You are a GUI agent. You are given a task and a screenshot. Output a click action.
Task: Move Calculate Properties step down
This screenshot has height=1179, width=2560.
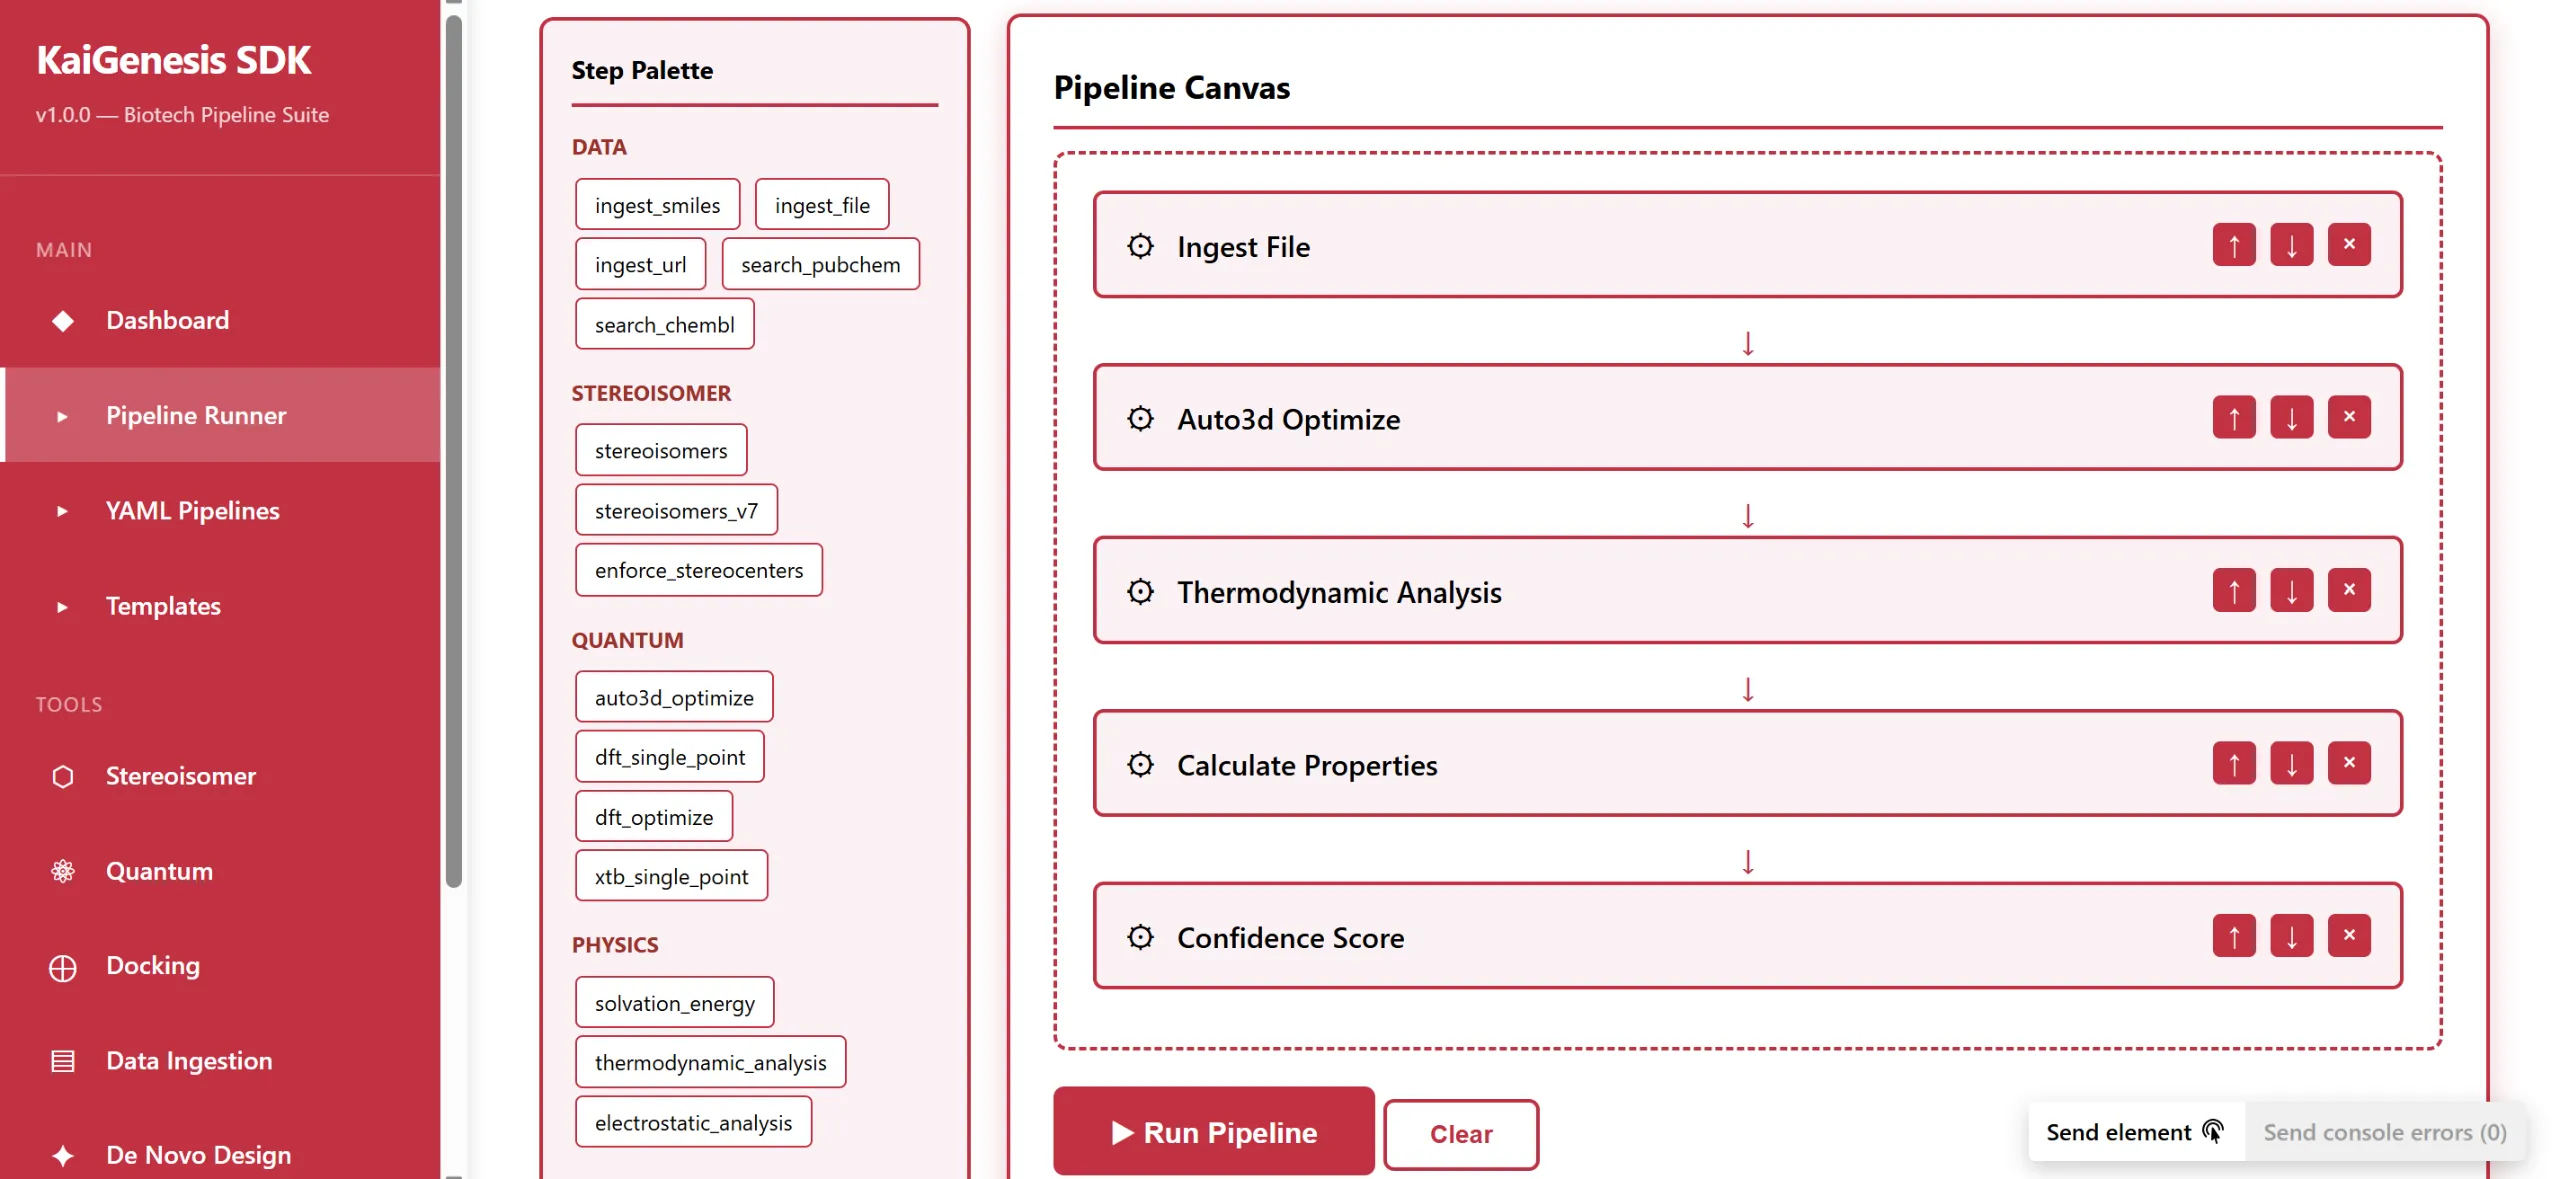pyautogui.click(x=2290, y=763)
